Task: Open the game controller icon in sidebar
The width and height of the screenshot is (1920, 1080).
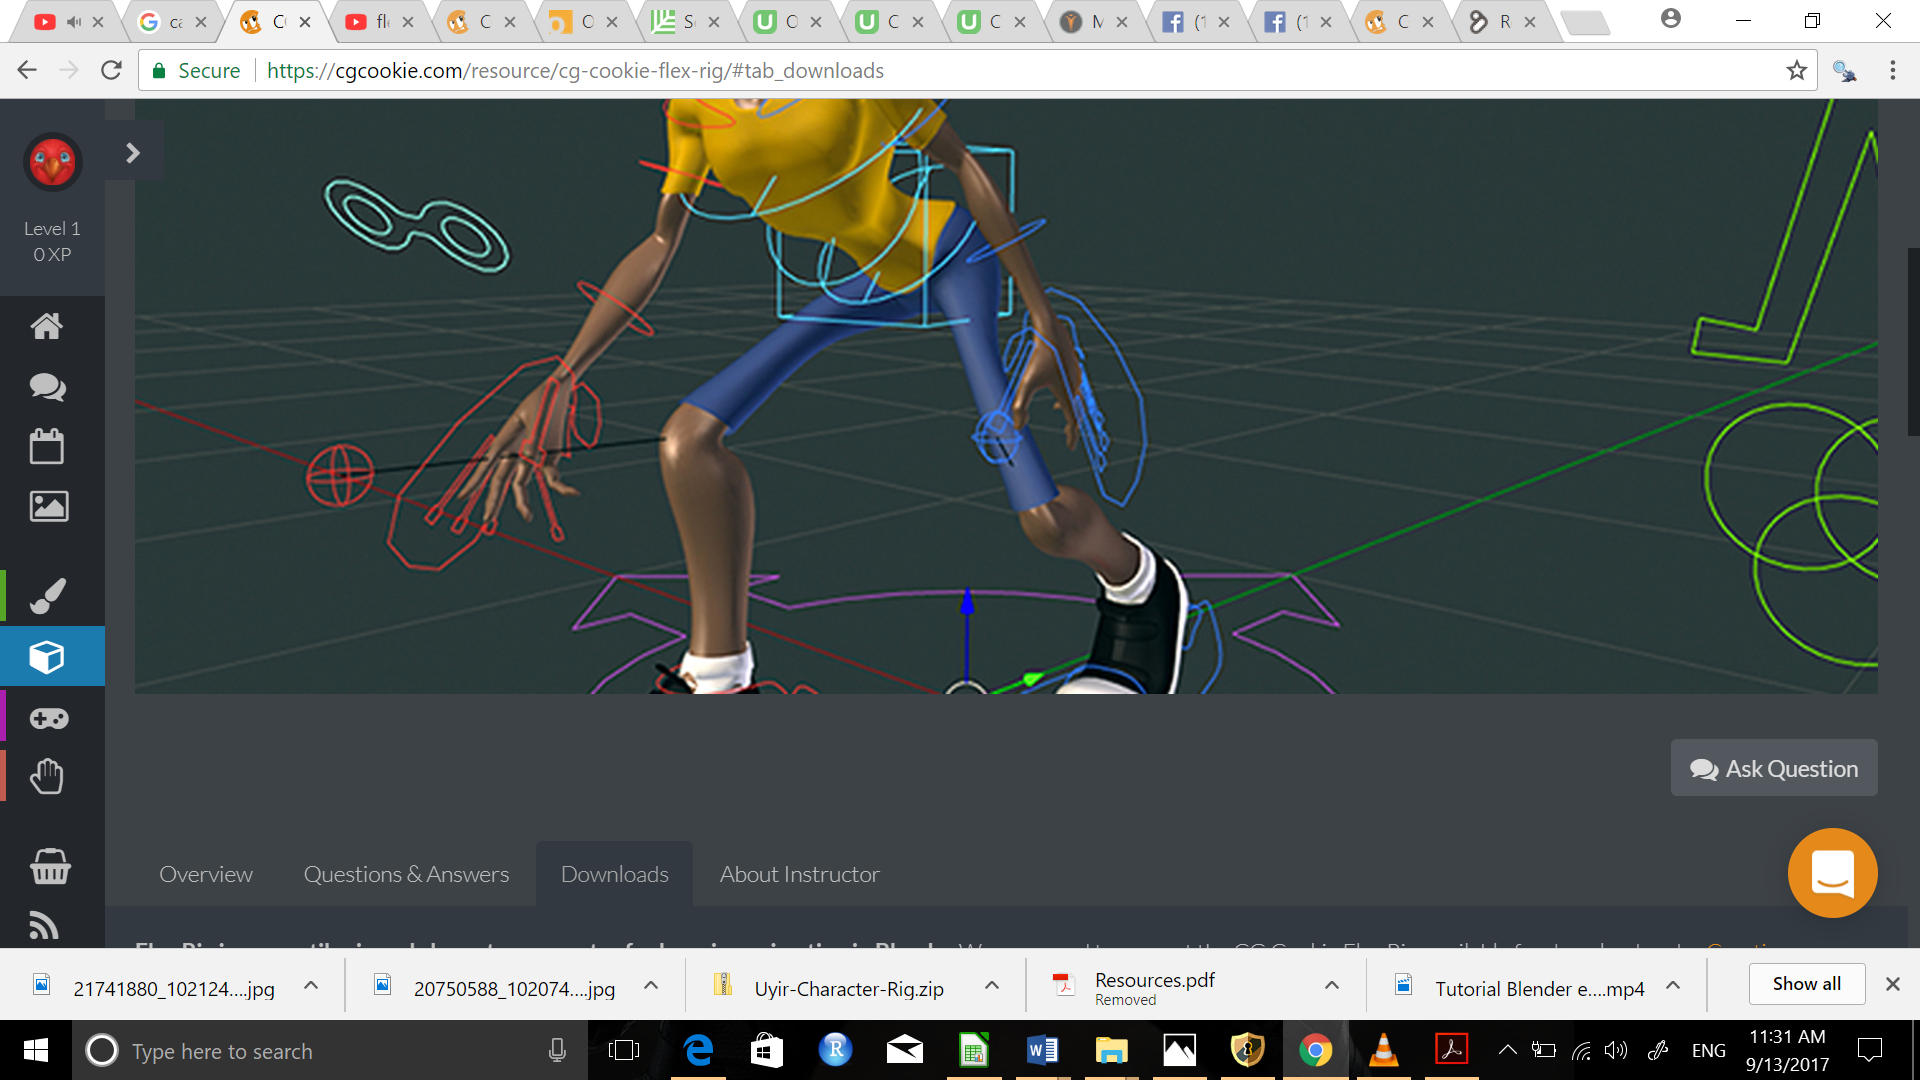Action: tap(47, 717)
